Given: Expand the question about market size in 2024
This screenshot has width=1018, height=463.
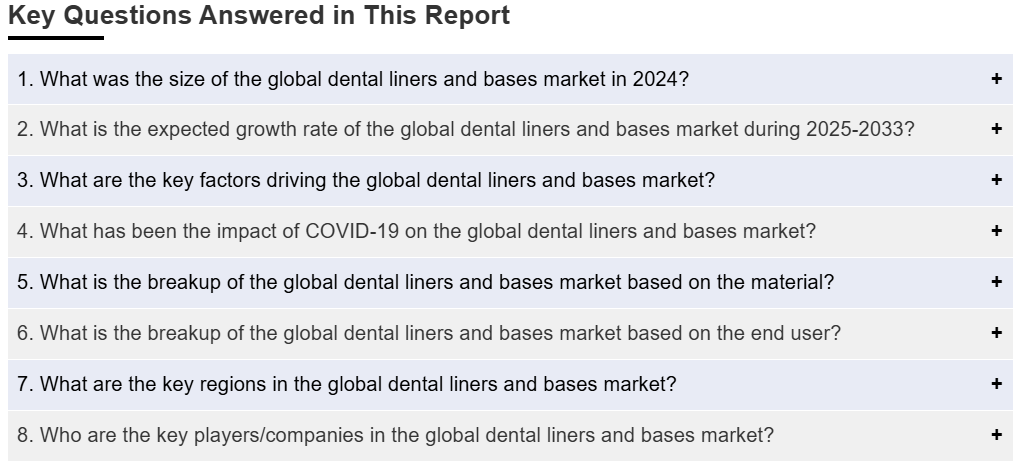Looking at the screenshot, I should pyautogui.click(x=353, y=79).
